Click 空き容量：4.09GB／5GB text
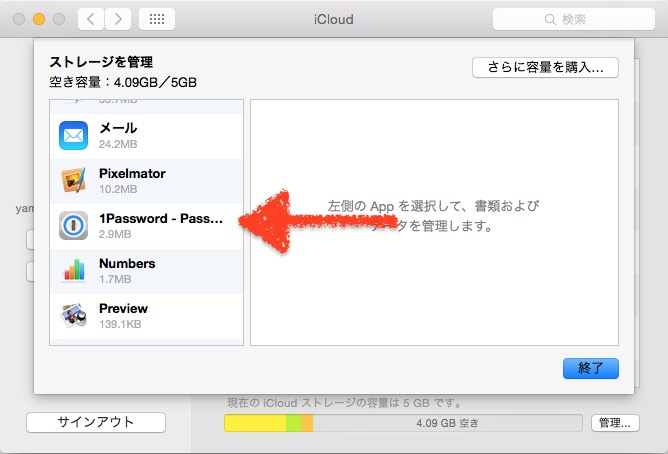The height and width of the screenshot is (454, 668). click(x=123, y=82)
